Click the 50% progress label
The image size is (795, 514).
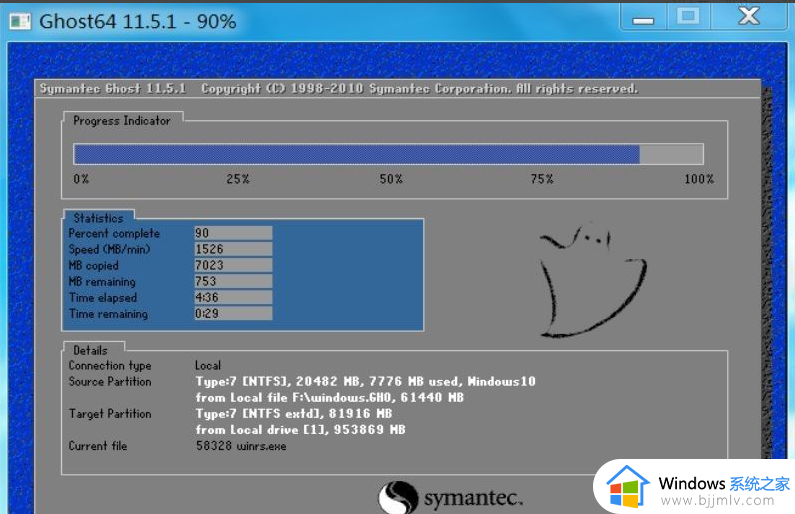click(x=391, y=179)
